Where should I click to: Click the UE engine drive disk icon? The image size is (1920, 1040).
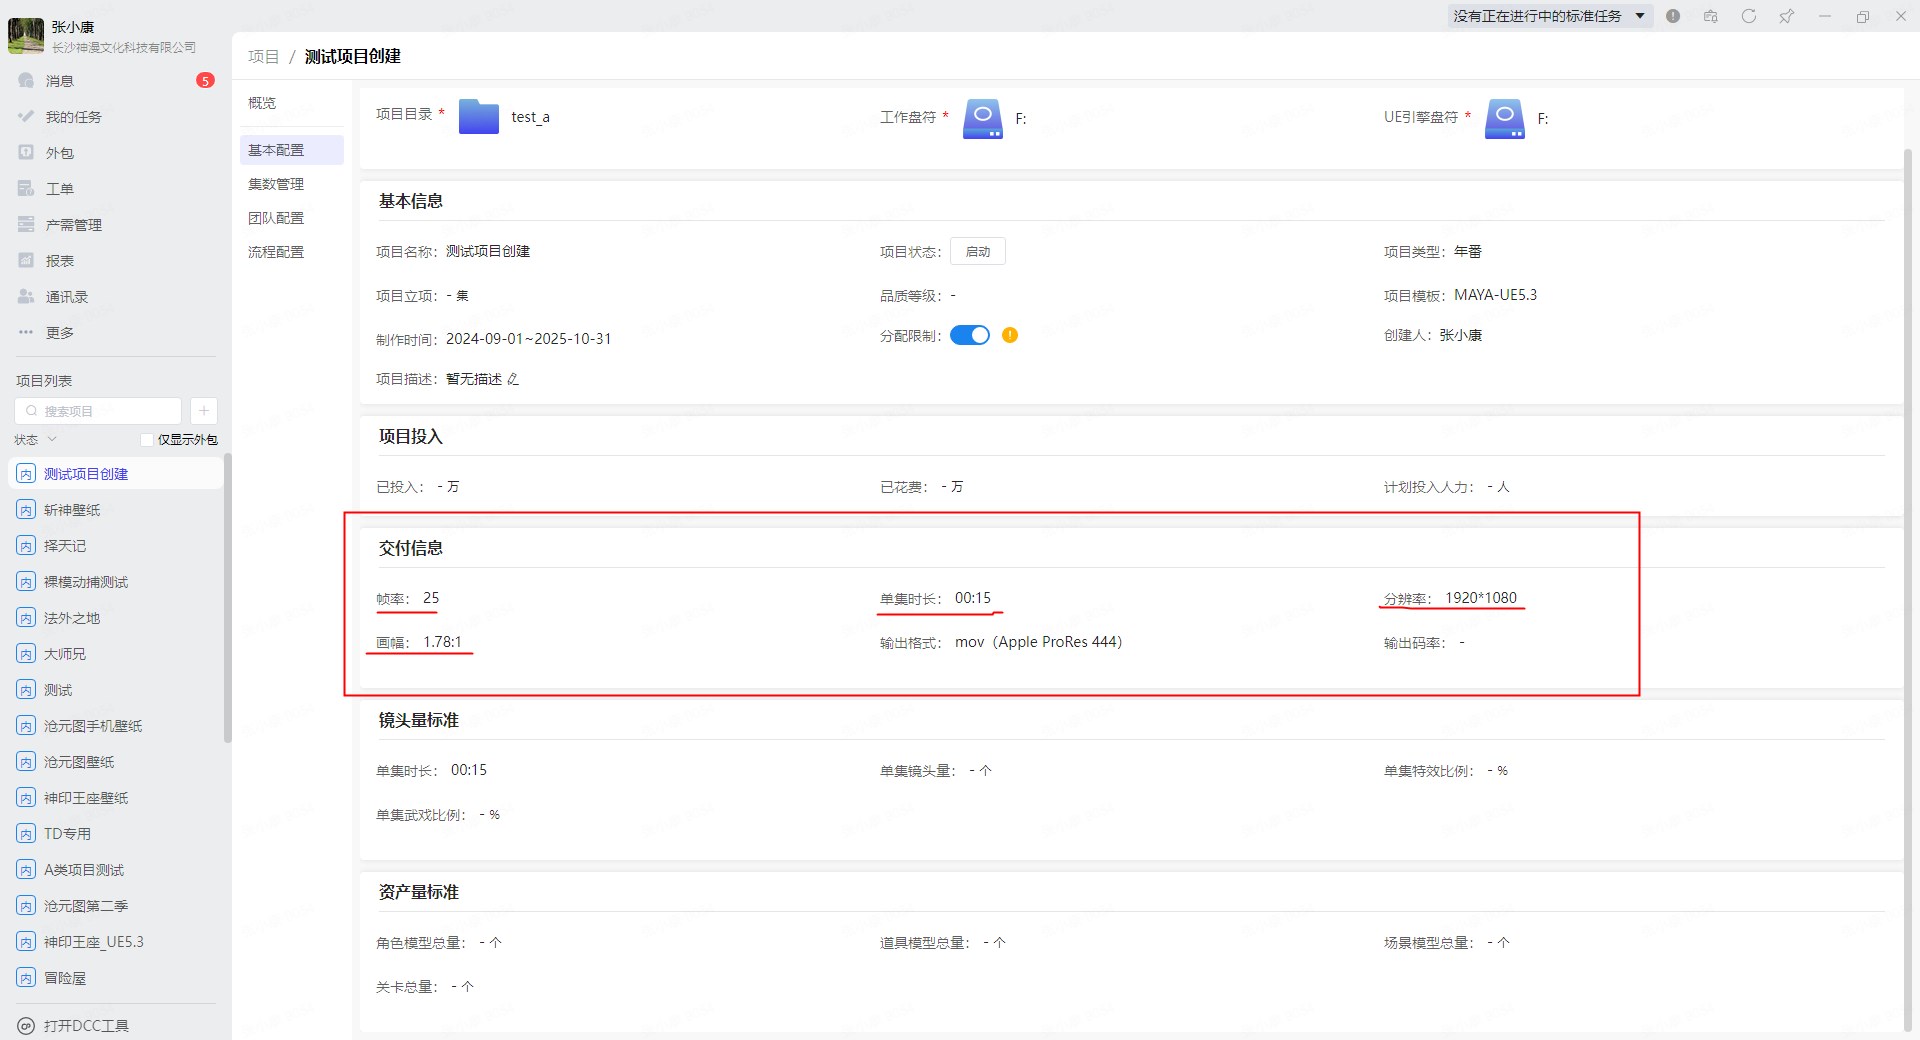pos(1504,118)
